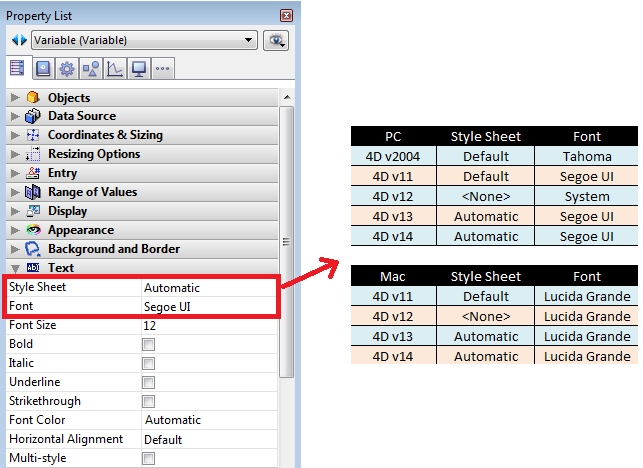Toggle the Italic checkbox
This screenshot has width=643, height=468.
click(x=148, y=363)
